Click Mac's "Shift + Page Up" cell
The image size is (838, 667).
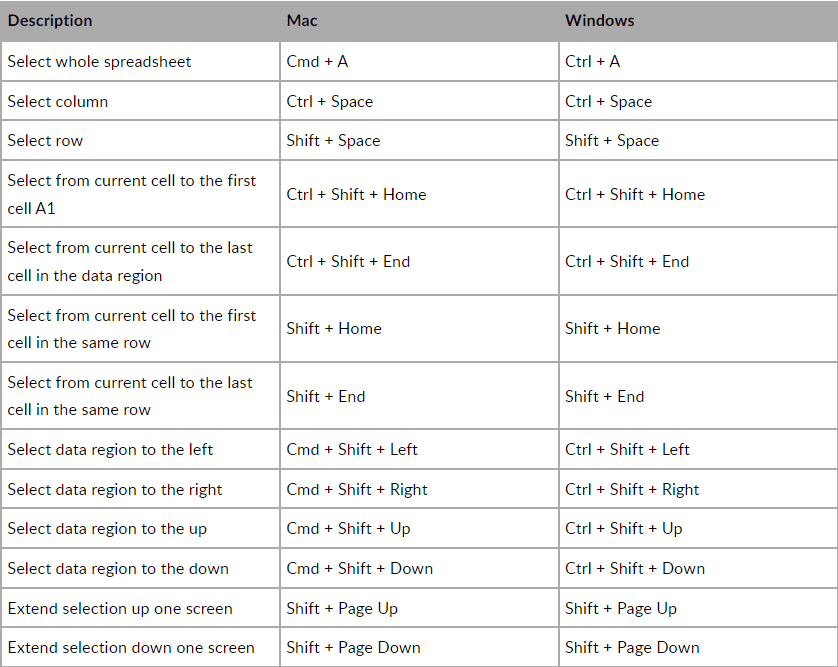[x=342, y=608]
